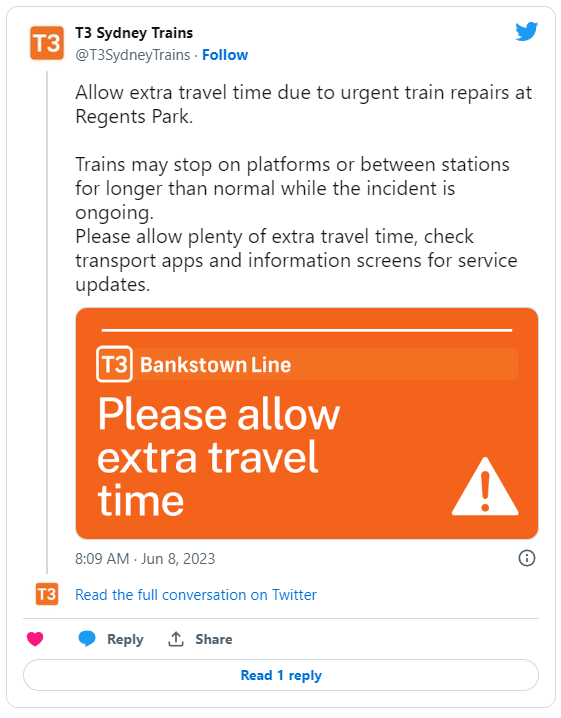Click the Twitter bird logo
The width and height of the screenshot is (561, 718).
tap(526, 32)
